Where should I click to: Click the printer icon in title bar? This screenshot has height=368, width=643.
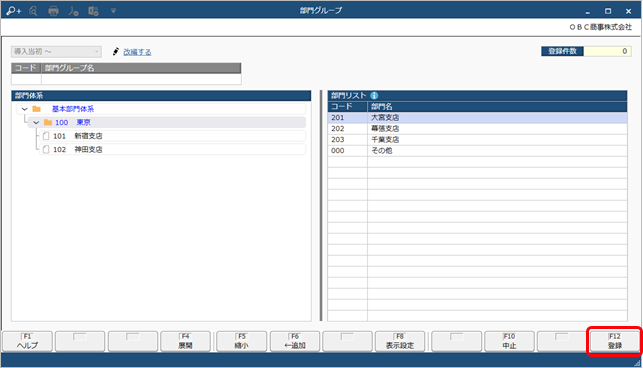(x=53, y=11)
